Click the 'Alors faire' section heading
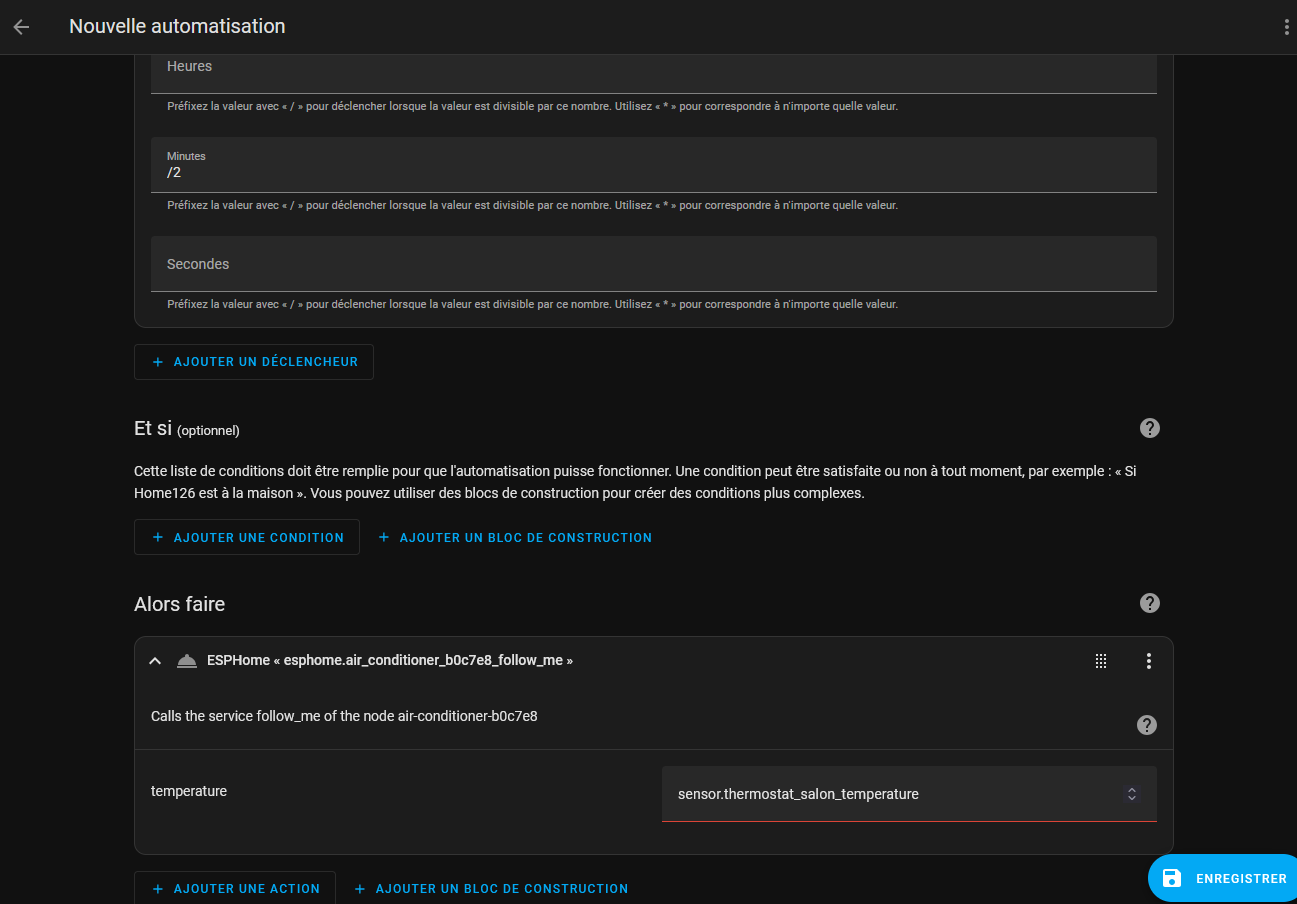This screenshot has width=1297, height=904. (180, 604)
